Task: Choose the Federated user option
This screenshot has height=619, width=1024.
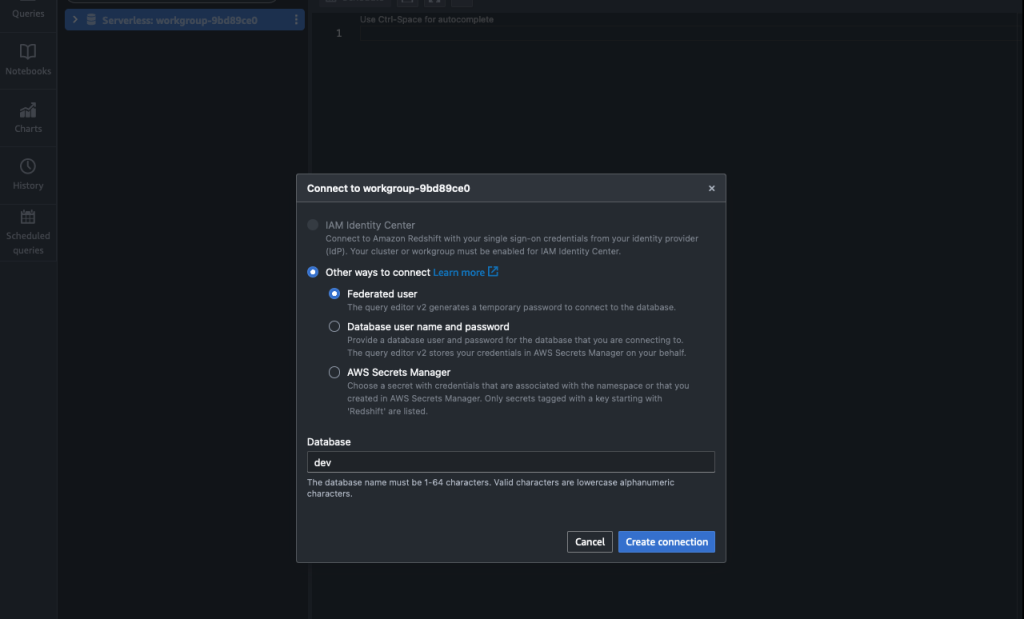Action: 334,294
